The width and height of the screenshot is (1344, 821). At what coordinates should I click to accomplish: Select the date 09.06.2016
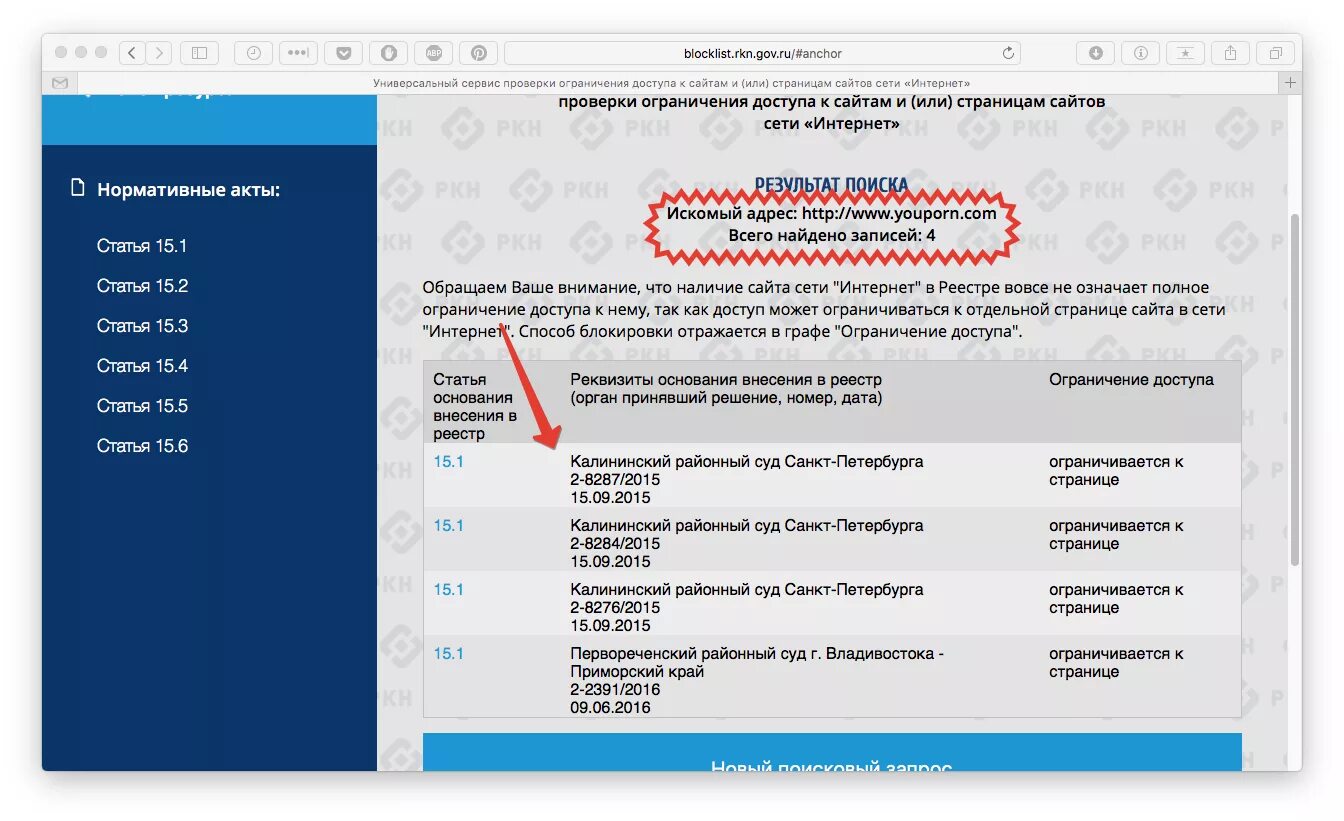(610, 708)
